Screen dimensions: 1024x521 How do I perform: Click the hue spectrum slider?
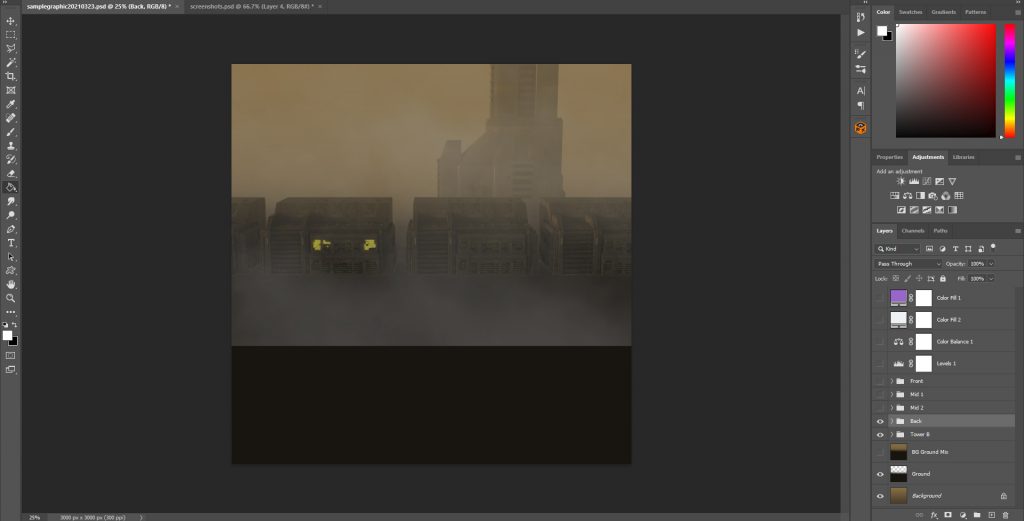click(1010, 81)
